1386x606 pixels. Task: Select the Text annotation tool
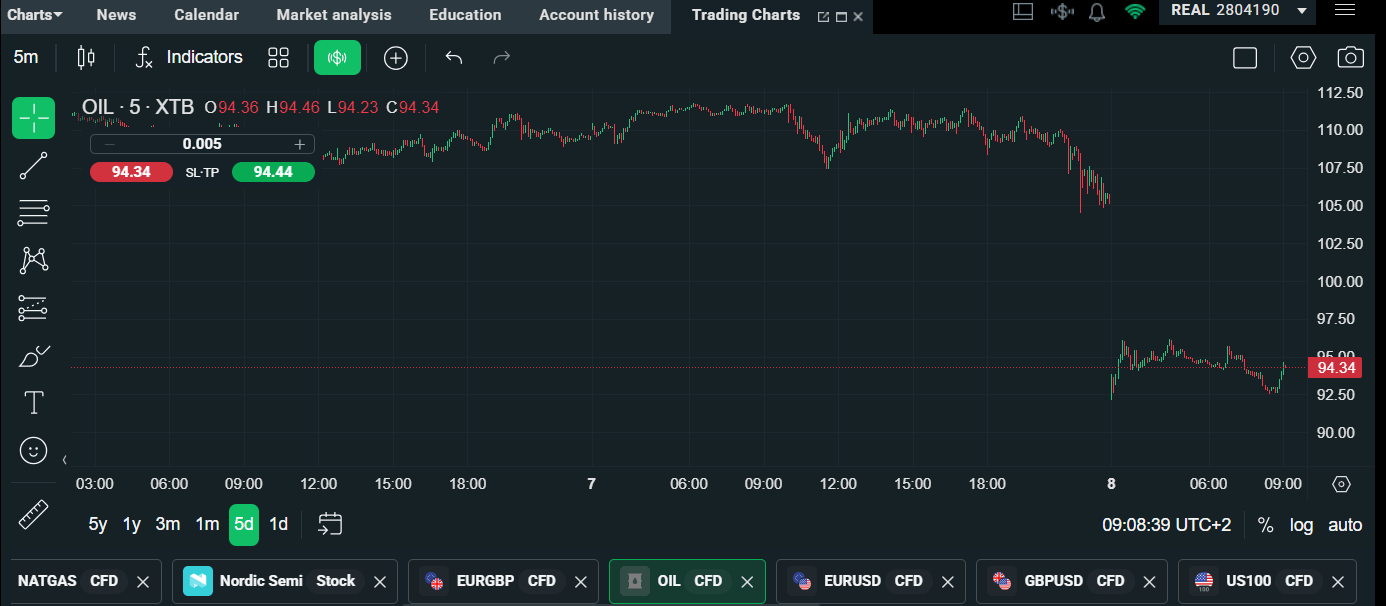33,402
